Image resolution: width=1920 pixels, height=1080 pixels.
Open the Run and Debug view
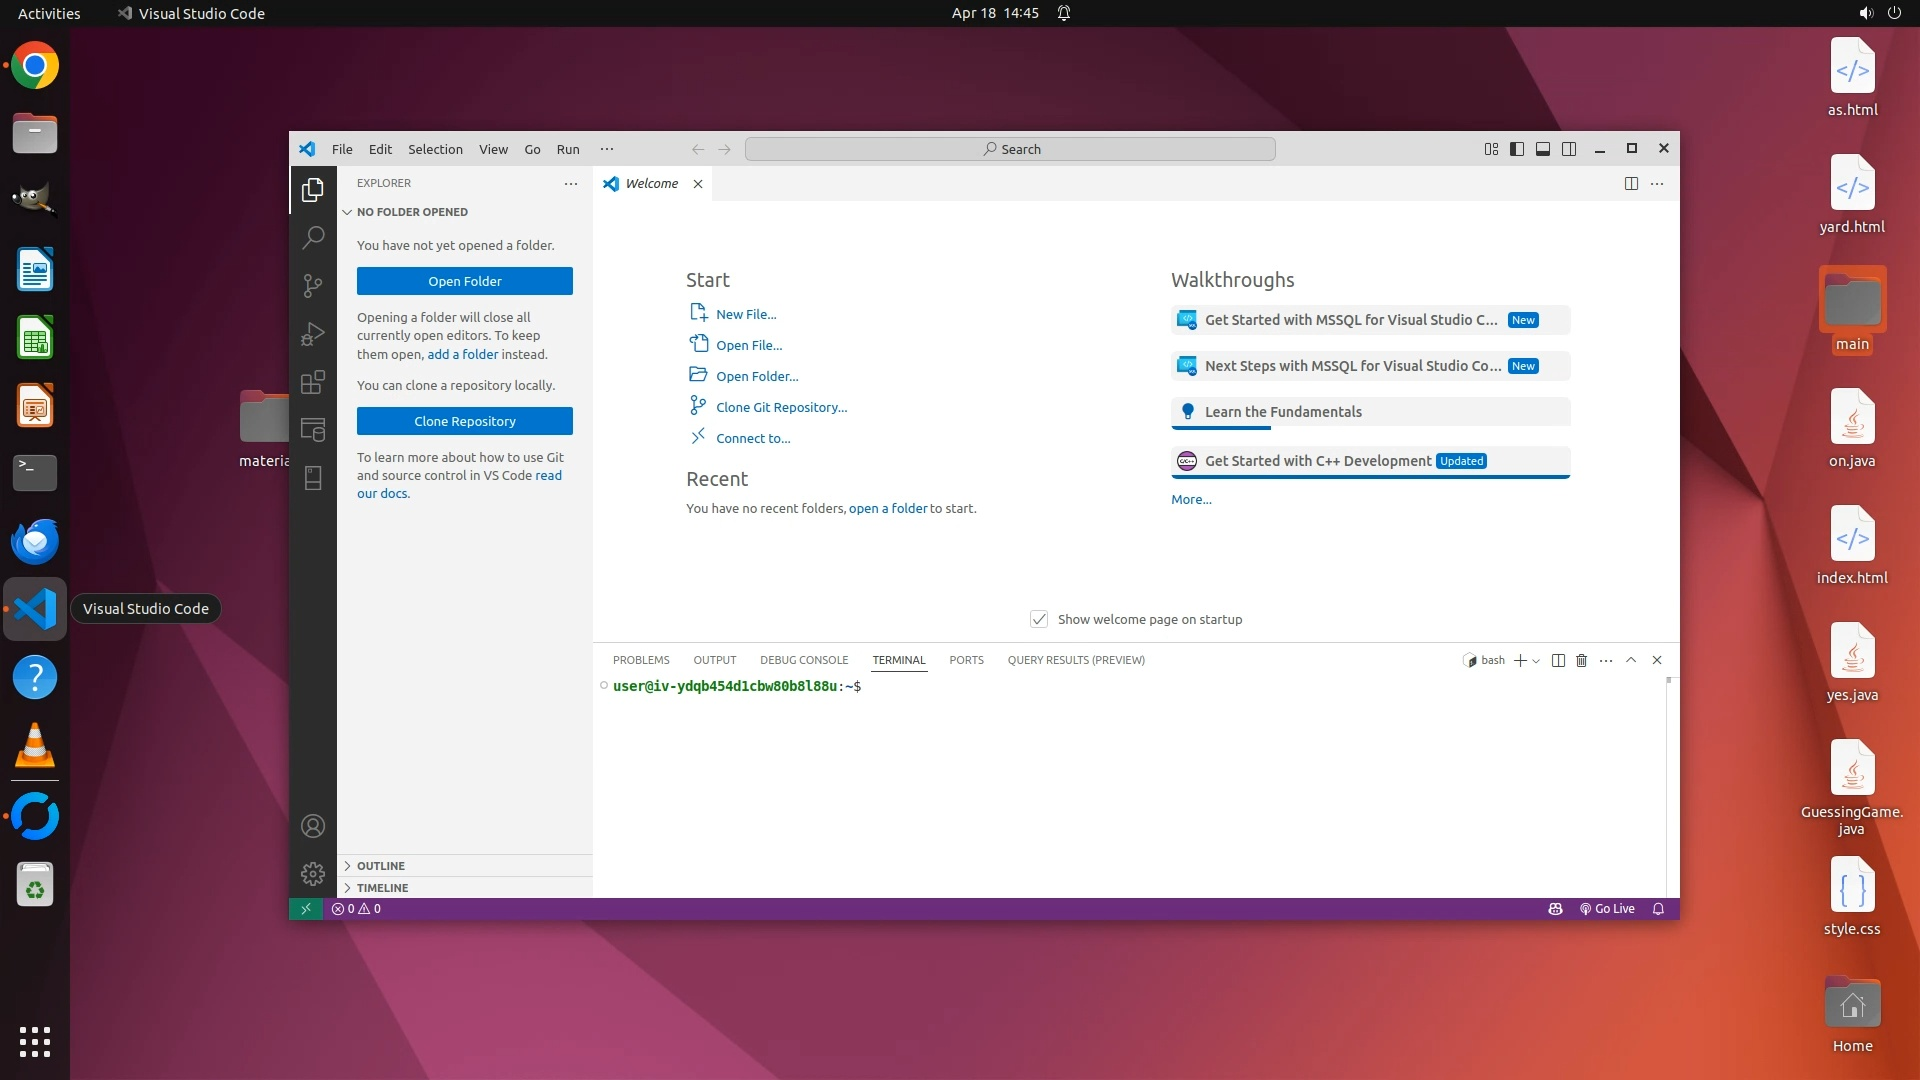click(313, 334)
